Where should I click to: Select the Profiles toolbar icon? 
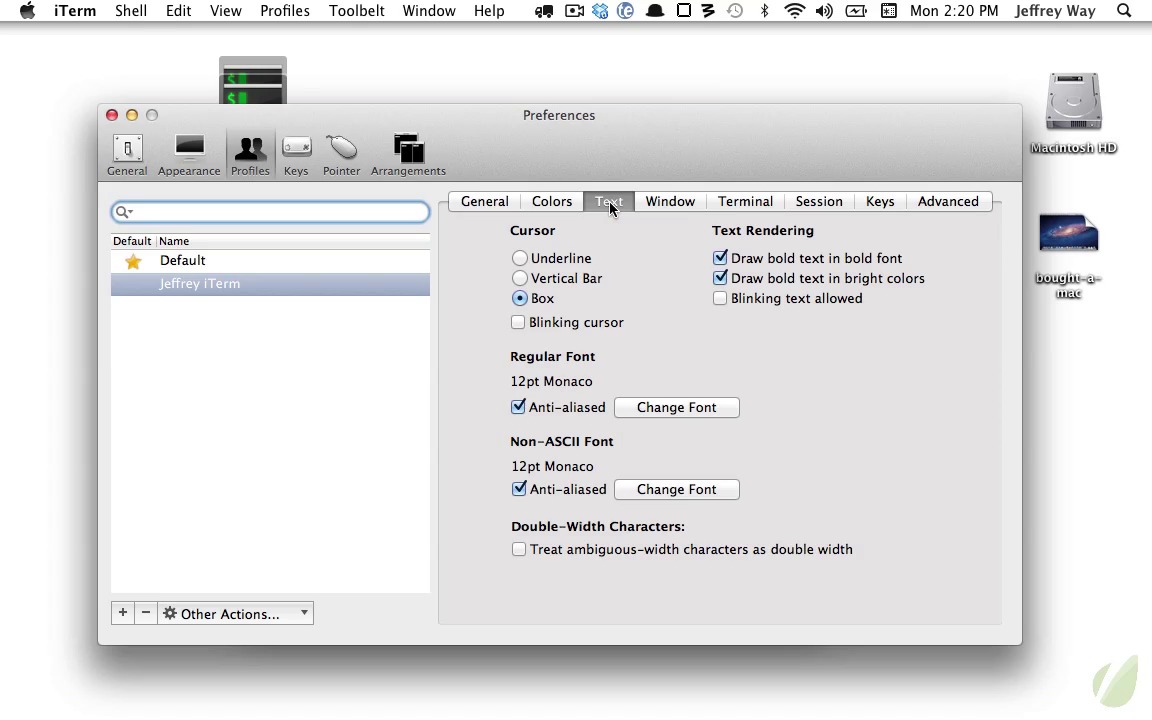(250, 155)
